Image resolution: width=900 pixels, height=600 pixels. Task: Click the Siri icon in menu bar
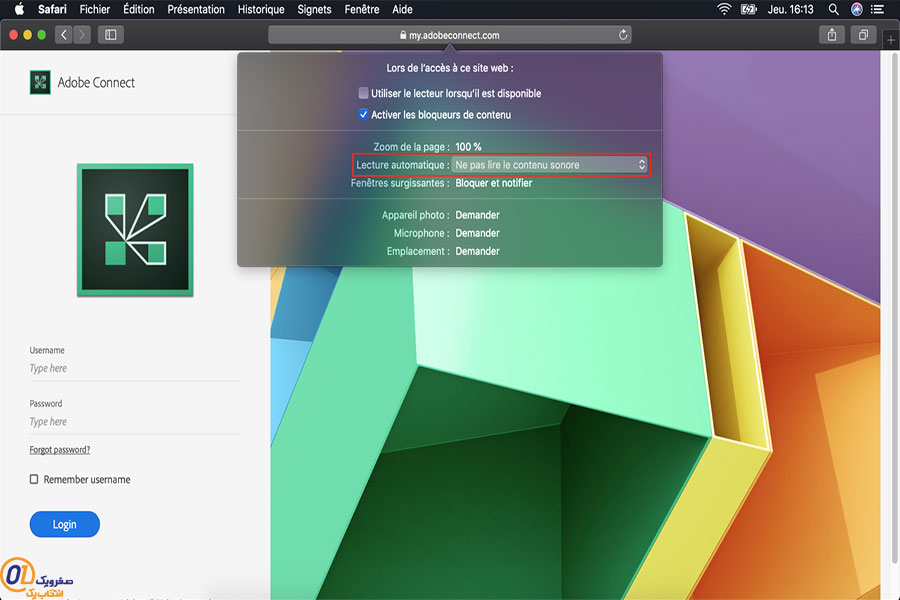tap(856, 9)
